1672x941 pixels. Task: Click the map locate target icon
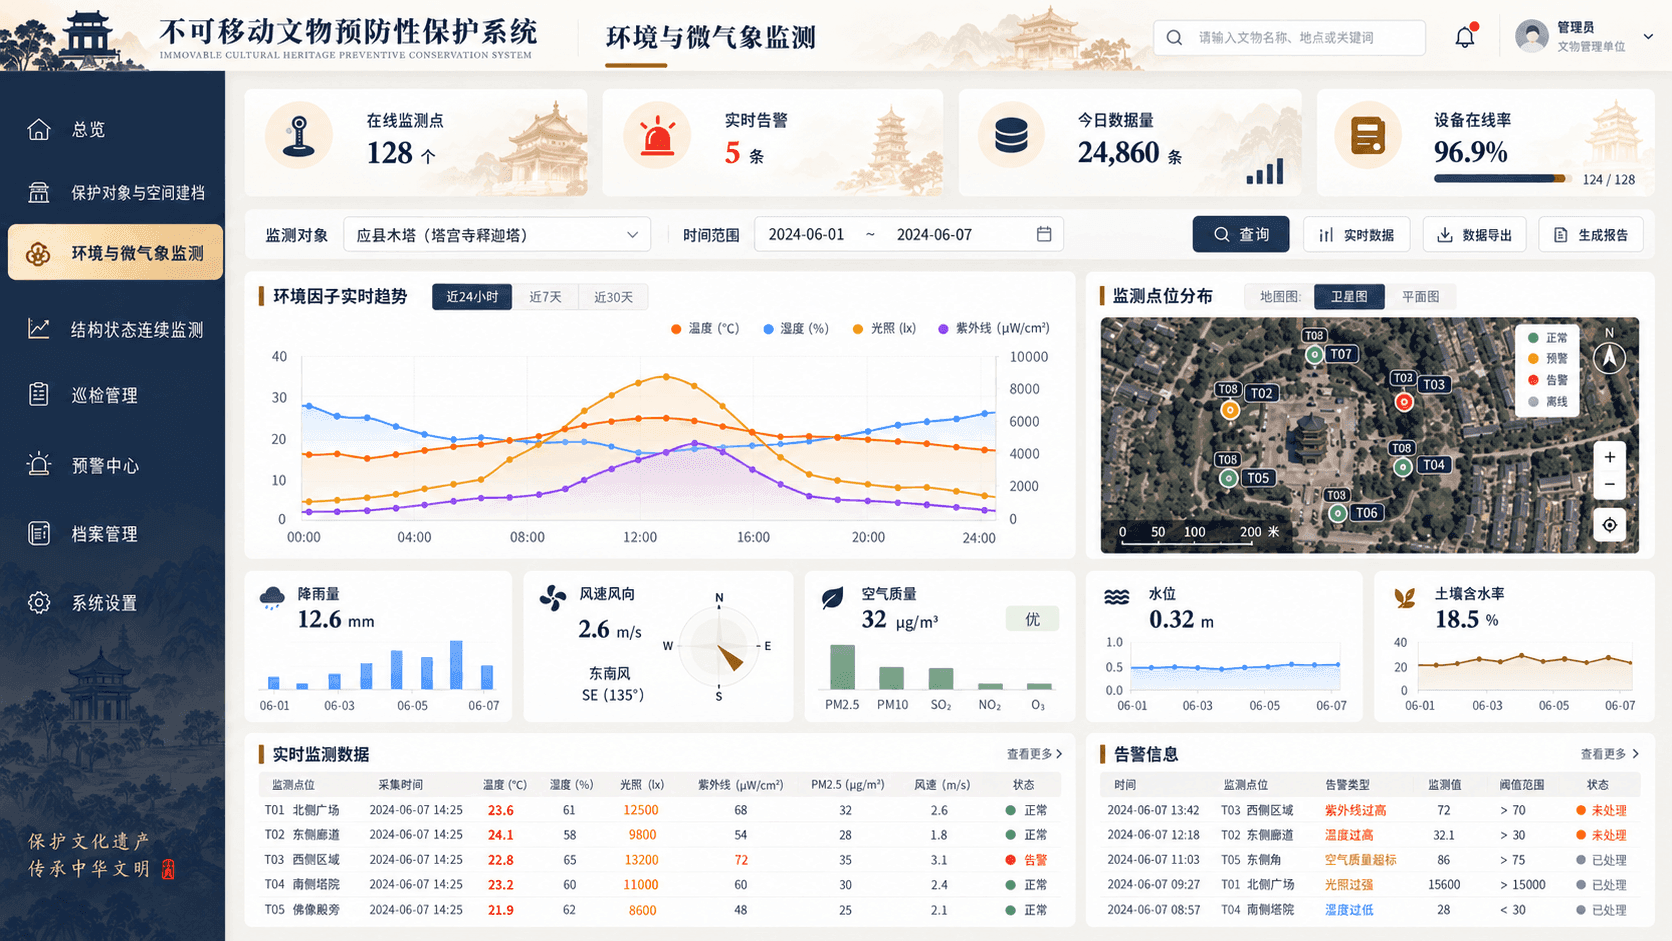1609,525
